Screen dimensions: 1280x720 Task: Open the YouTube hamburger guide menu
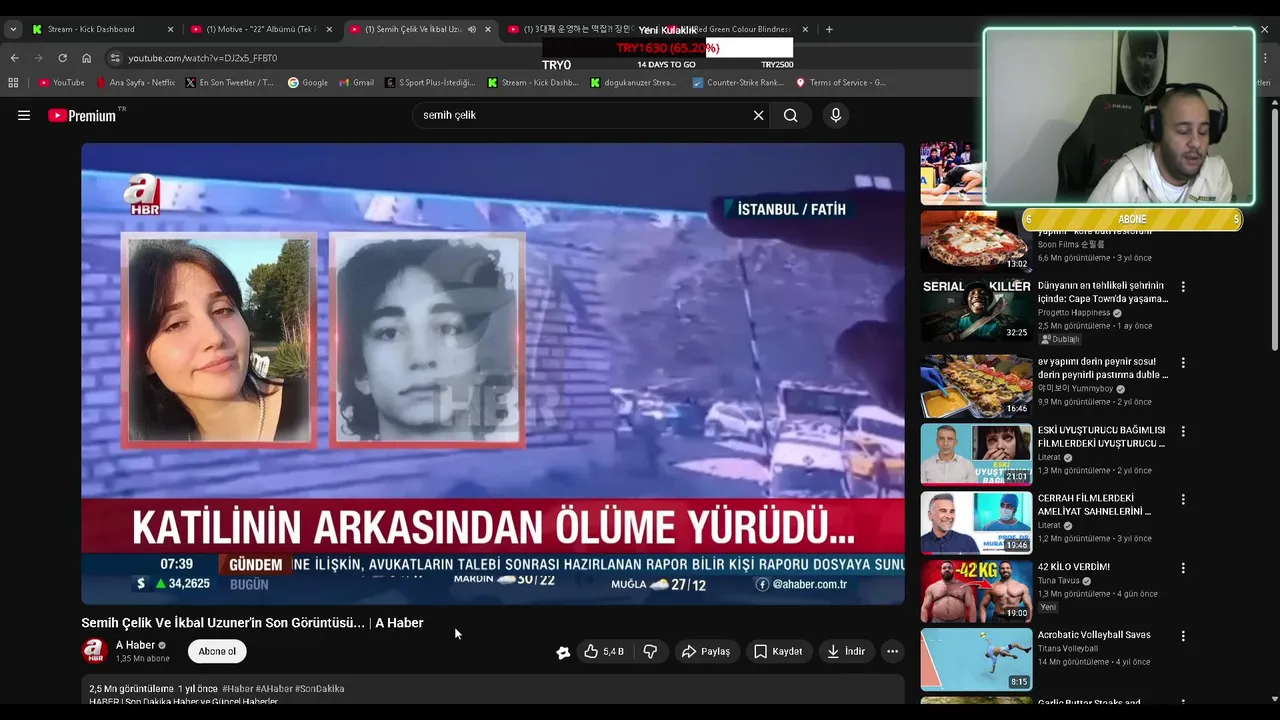coord(24,115)
